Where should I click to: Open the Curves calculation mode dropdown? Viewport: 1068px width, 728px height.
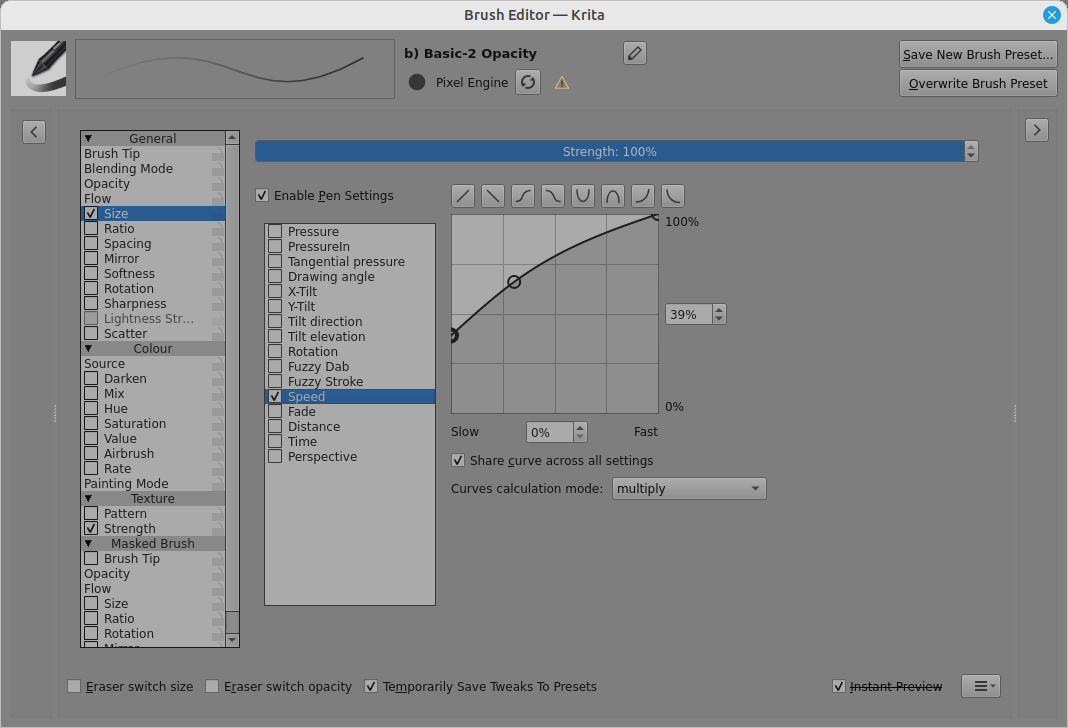pyautogui.click(x=689, y=489)
